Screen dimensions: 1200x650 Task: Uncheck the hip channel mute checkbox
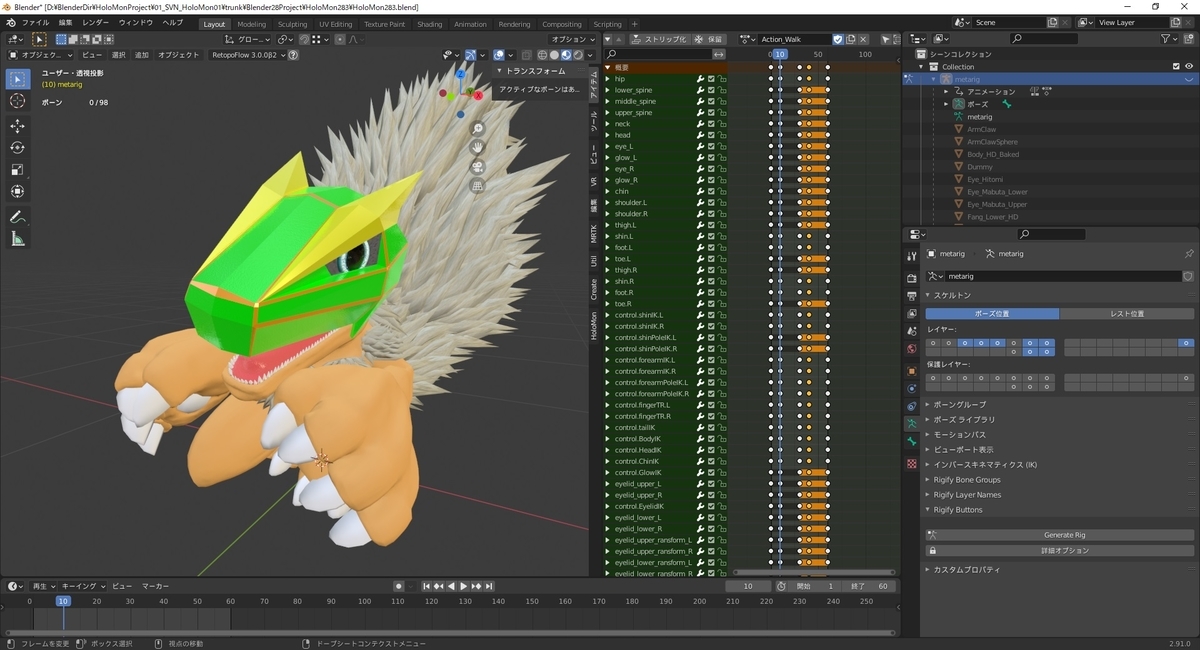(x=711, y=78)
